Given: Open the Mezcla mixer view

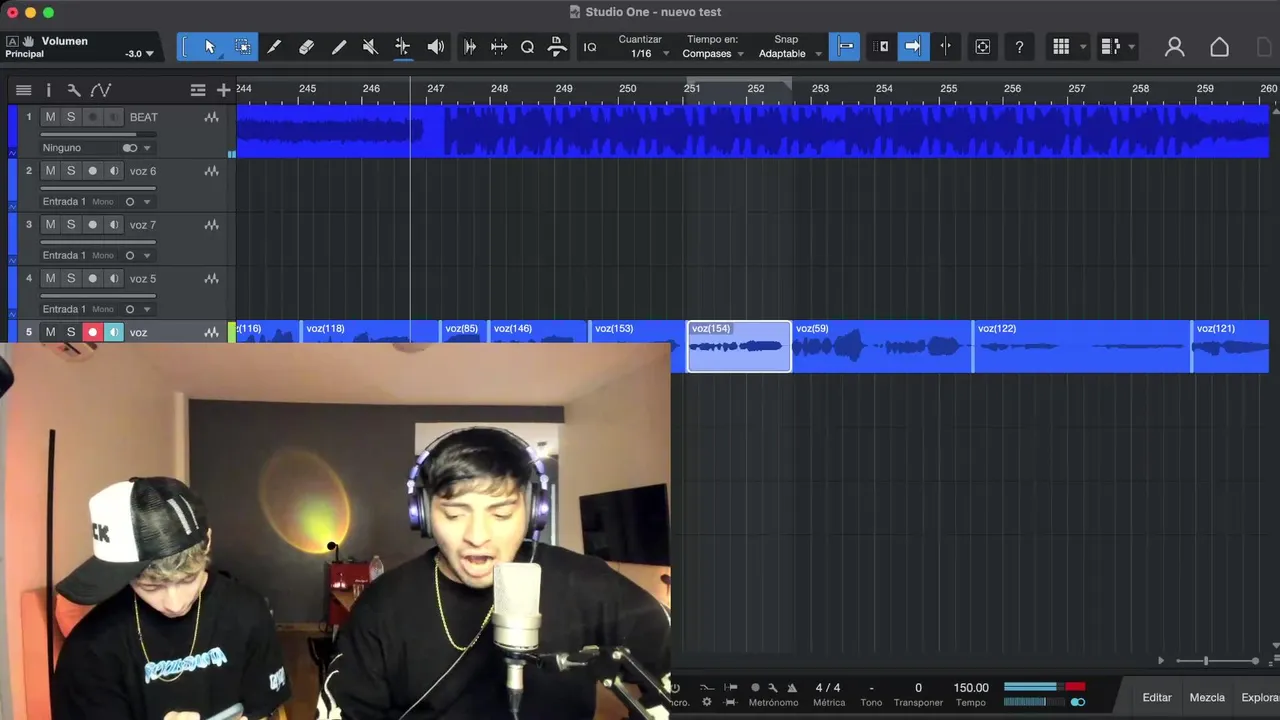Looking at the screenshot, I should pyautogui.click(x=1207, y=697).
